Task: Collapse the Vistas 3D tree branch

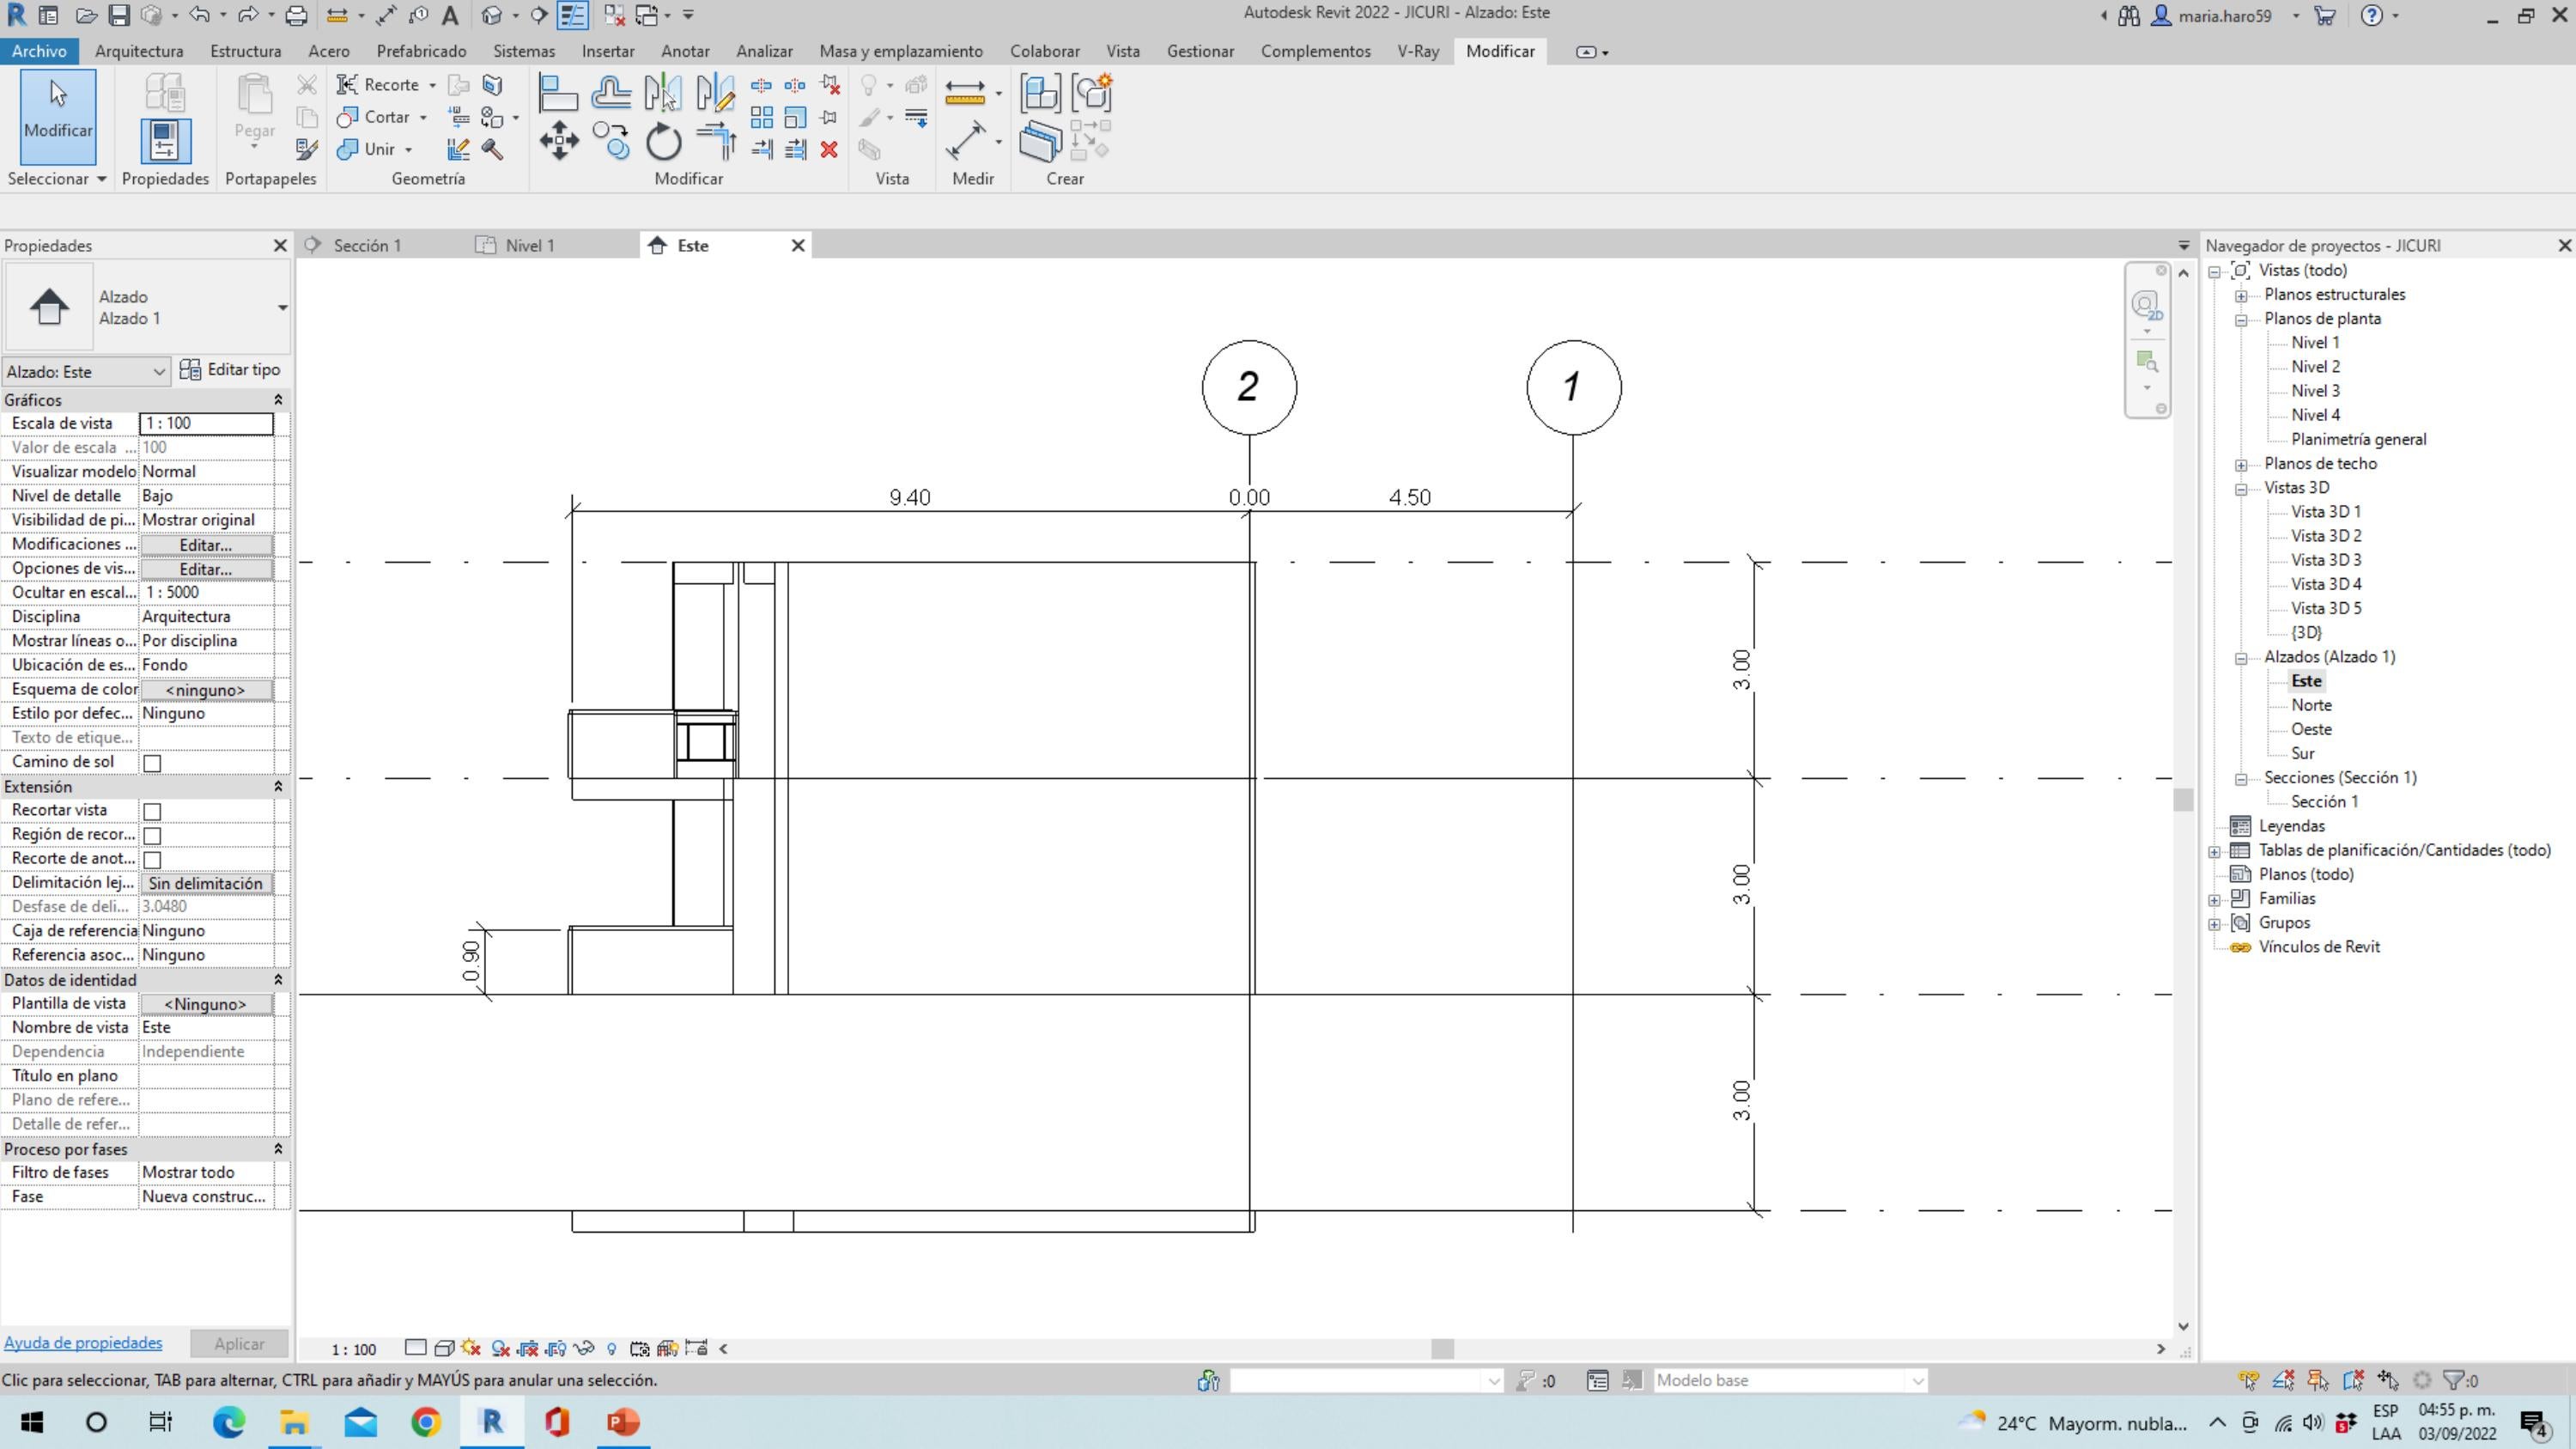Action: [2240, 488]
